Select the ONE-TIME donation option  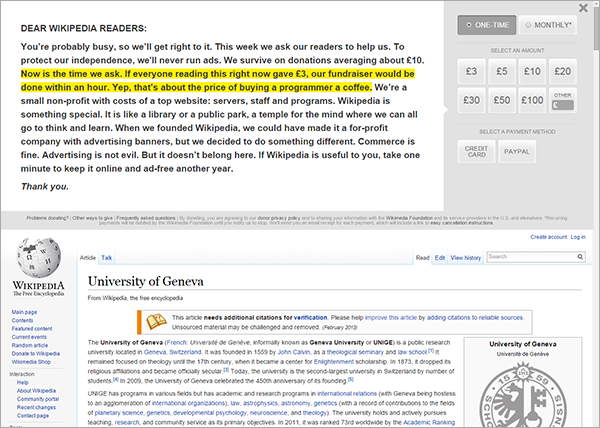click(x=487, y=25)
